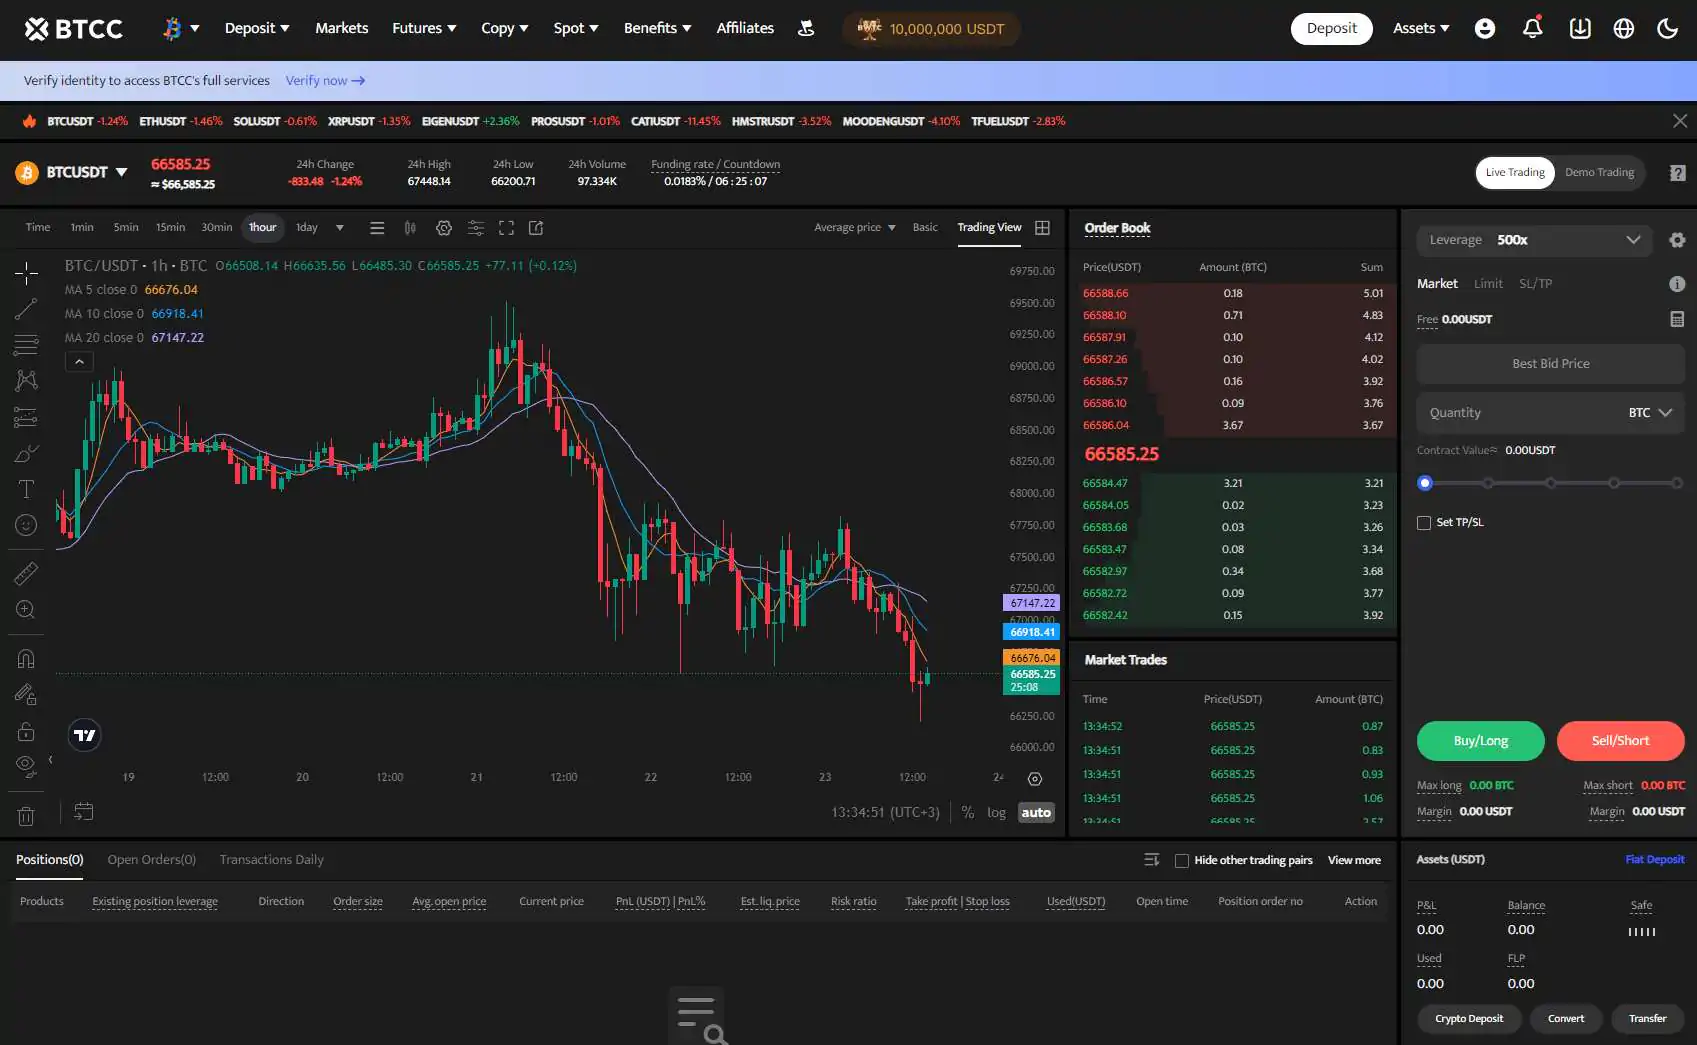Open the Leverage 500x dropdown
Image resolution: width=1697 pixels, height=1045 pixels.
tap(1536, 240)
